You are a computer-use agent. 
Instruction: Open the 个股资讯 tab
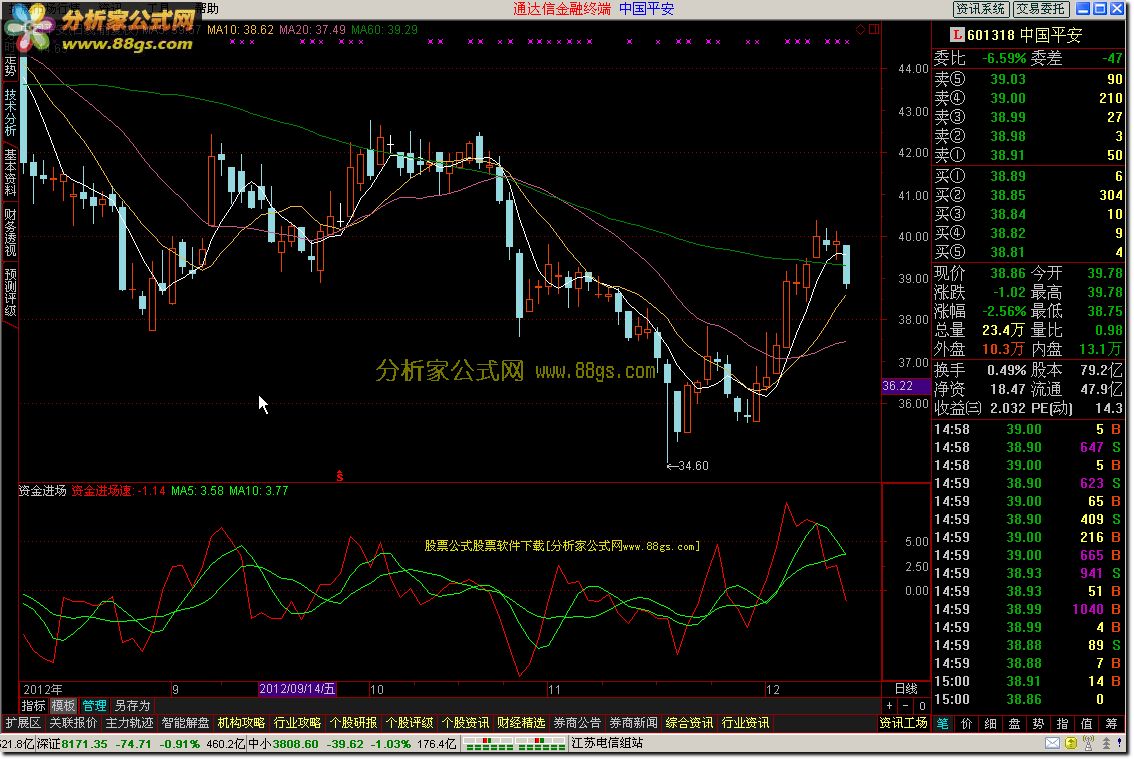[465, 723]
